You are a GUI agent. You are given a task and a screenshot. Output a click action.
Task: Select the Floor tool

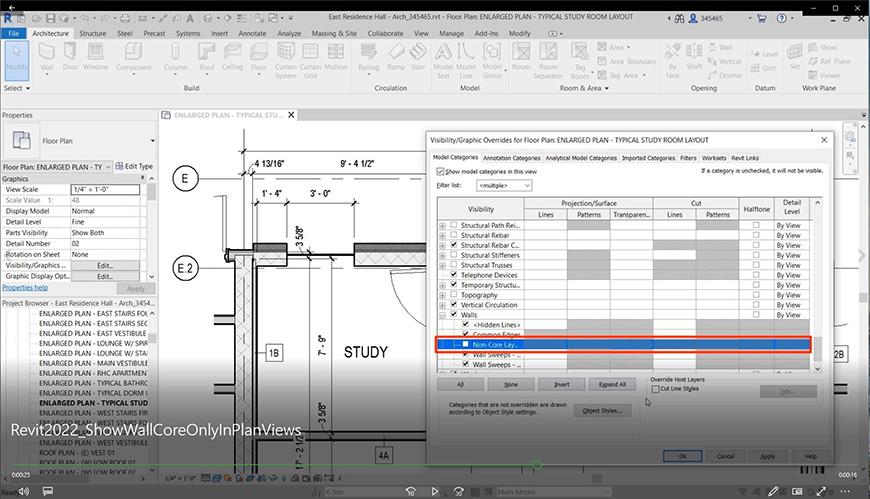point(259,58)
